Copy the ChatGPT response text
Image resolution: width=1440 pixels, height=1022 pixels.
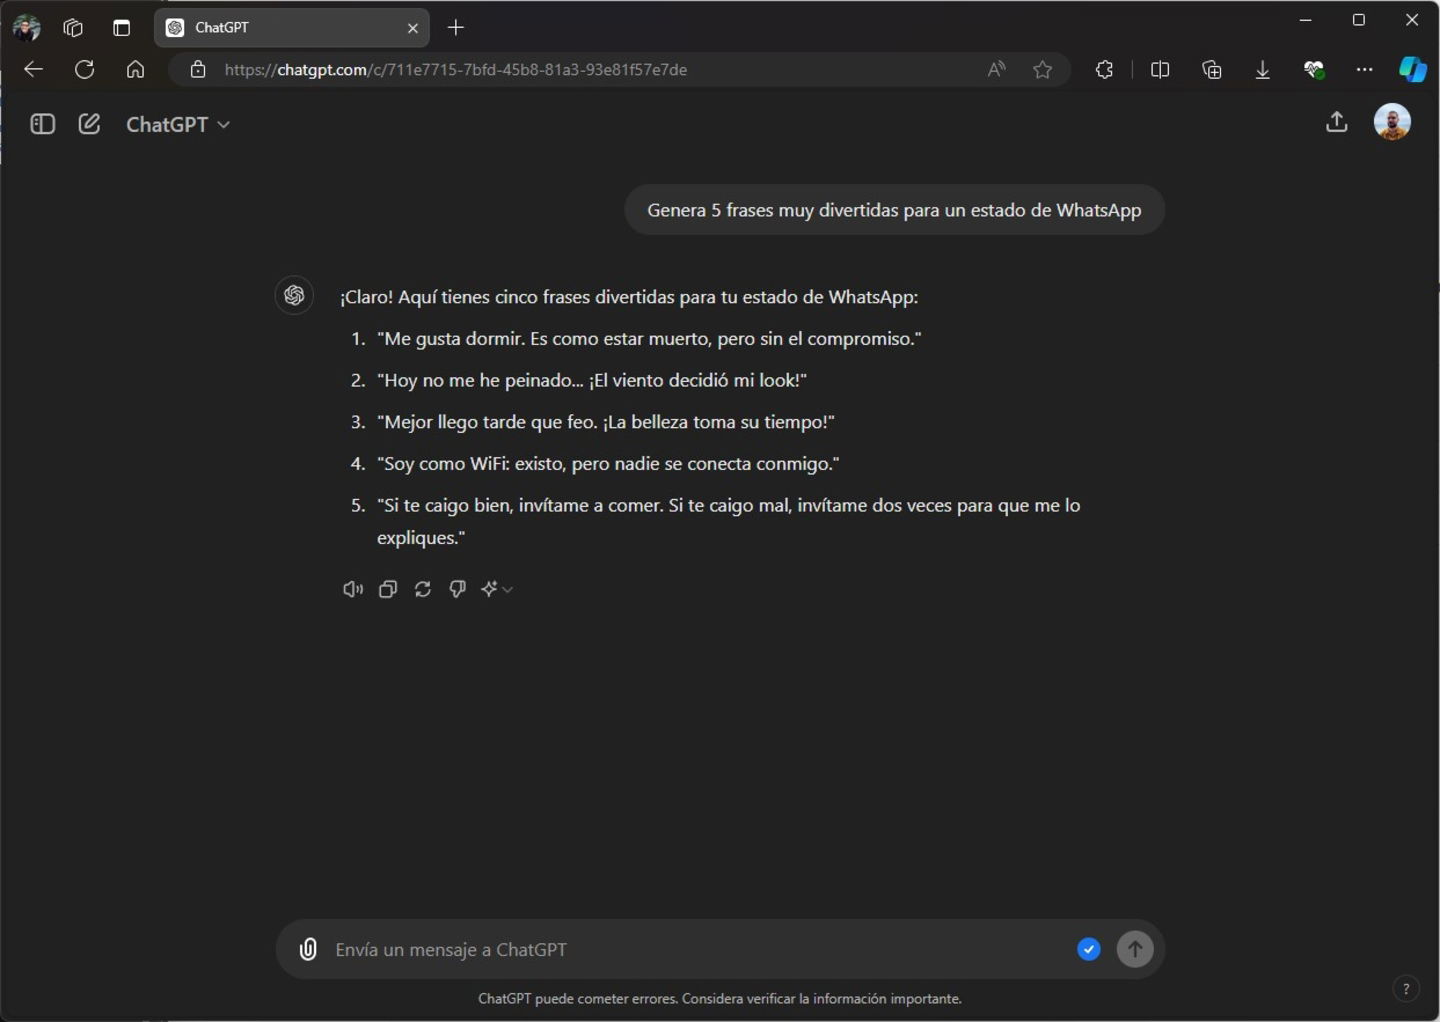tap(388, 589)
